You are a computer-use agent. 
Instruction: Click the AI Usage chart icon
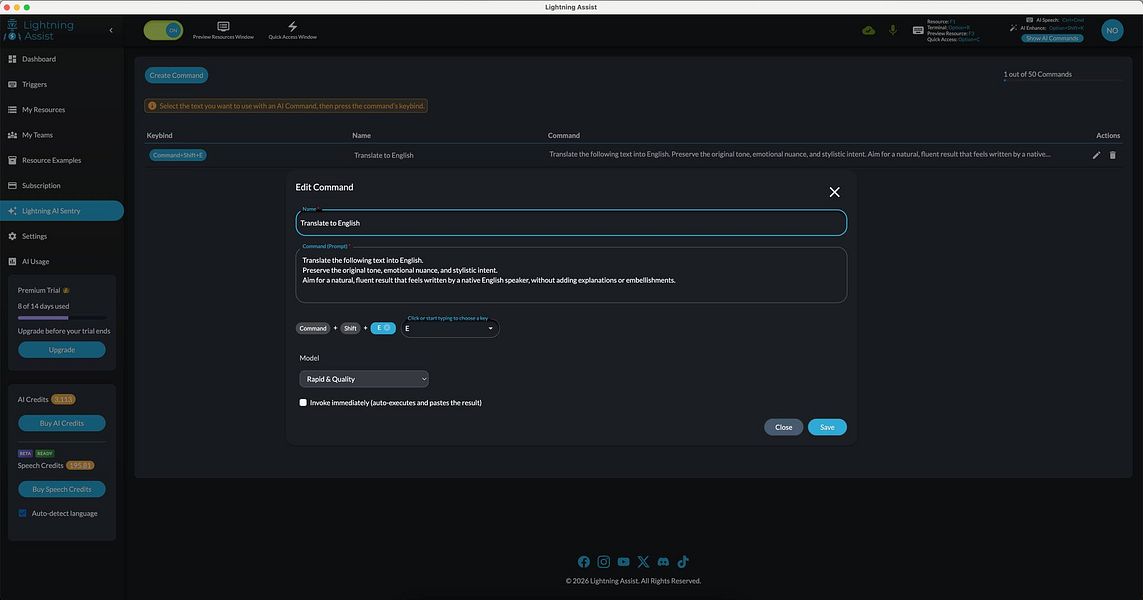[12, 262]
